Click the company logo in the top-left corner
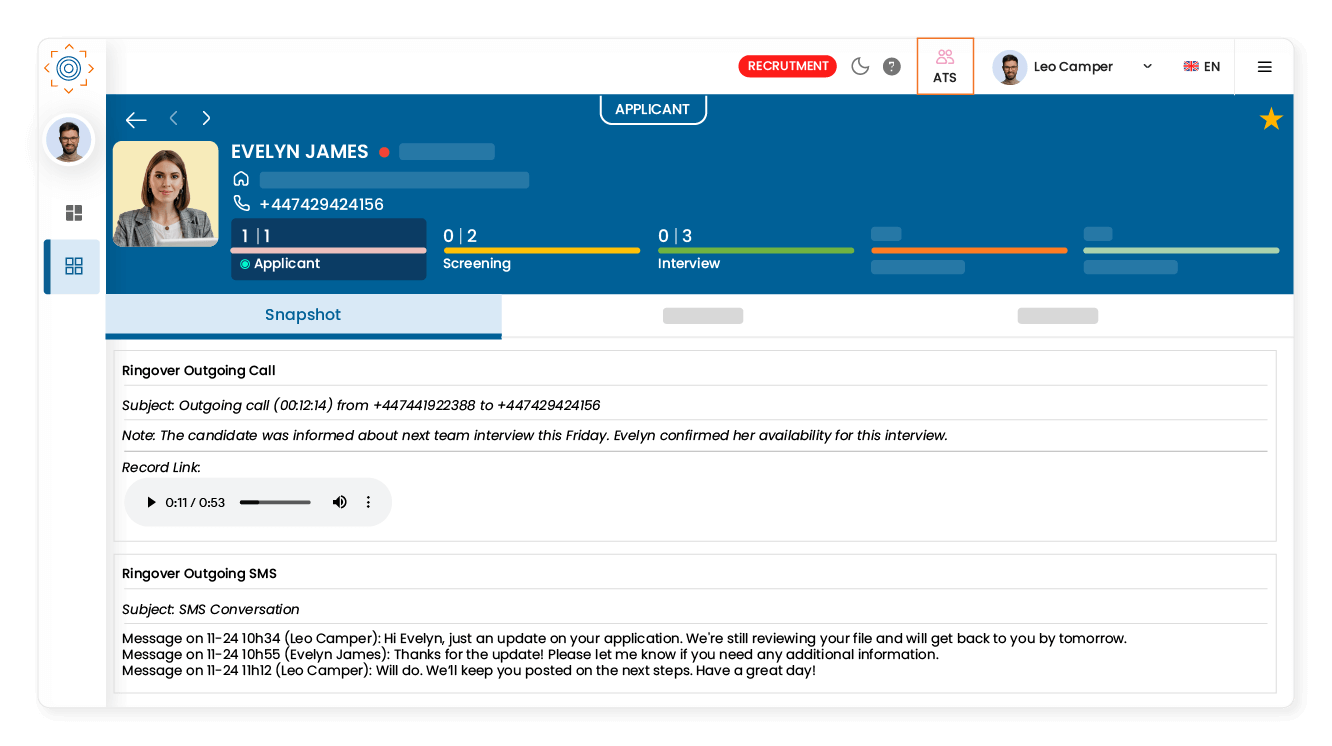The height and width of the screenshot is (746, 1332). pos(68,69)
